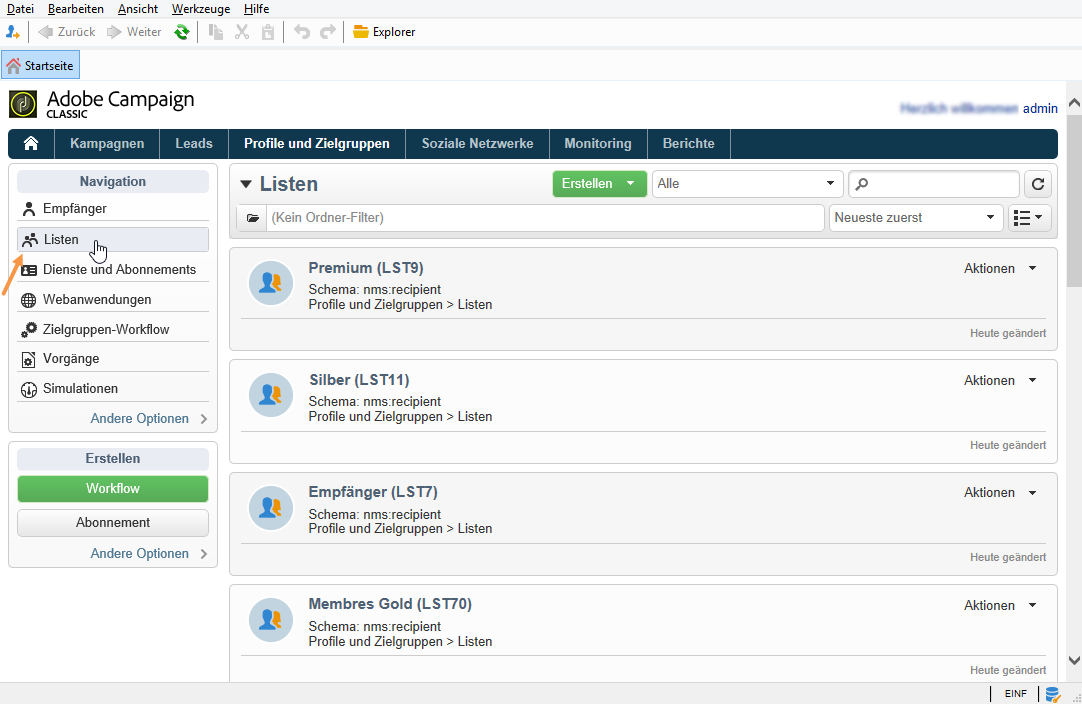This screenshot has height=704, width=1082.
Task: Click the scrollbar up arrow
Action: [x=1074, y=104]
